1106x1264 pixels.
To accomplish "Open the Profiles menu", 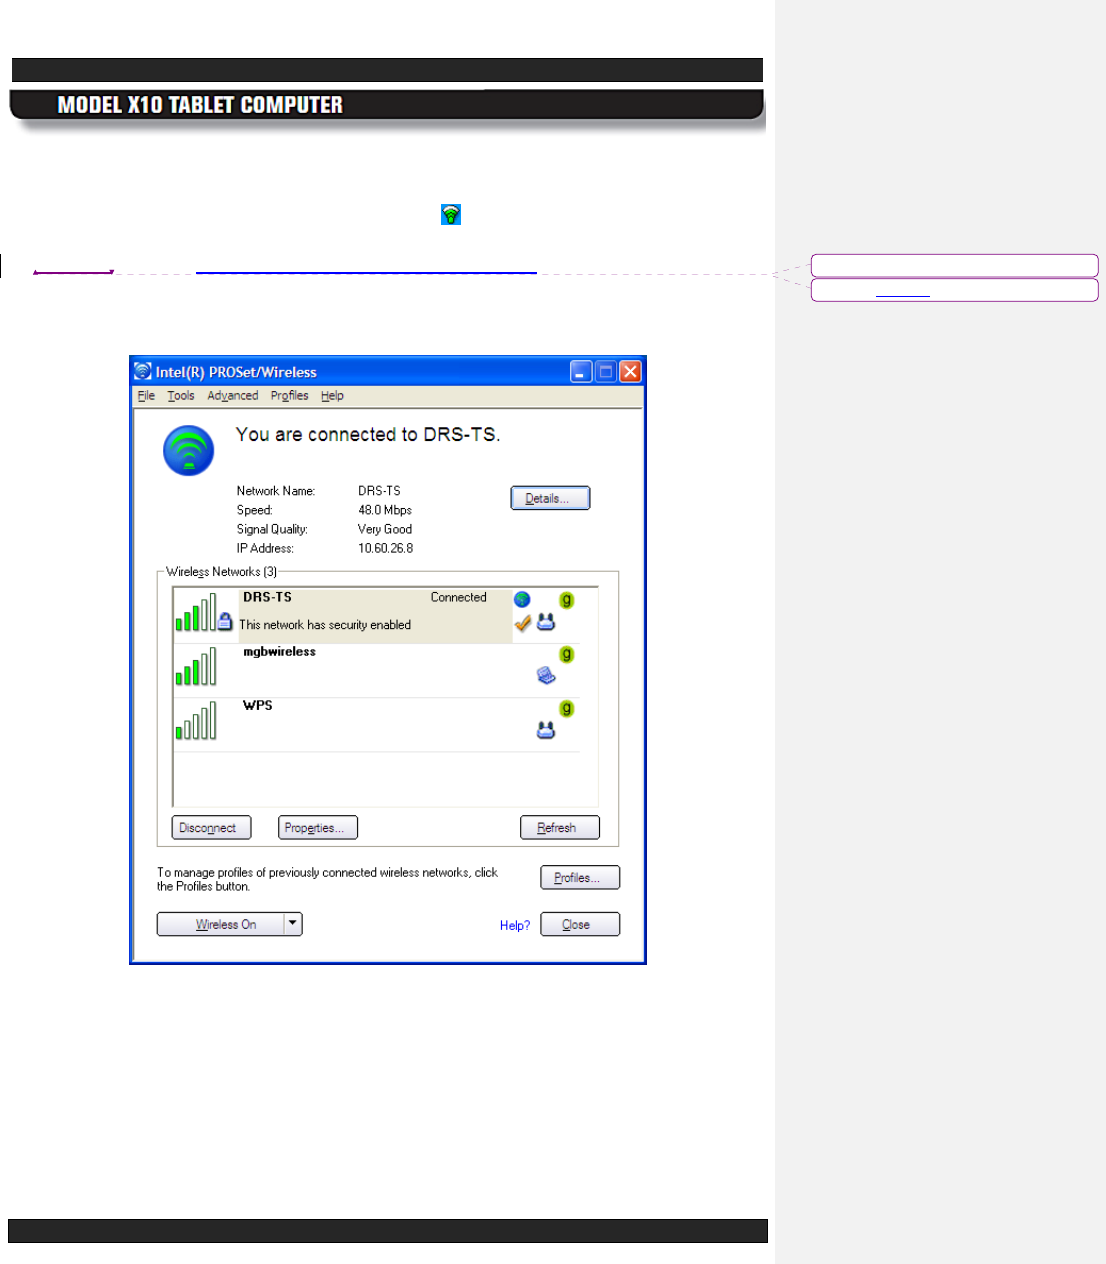I will coord(289,396).
